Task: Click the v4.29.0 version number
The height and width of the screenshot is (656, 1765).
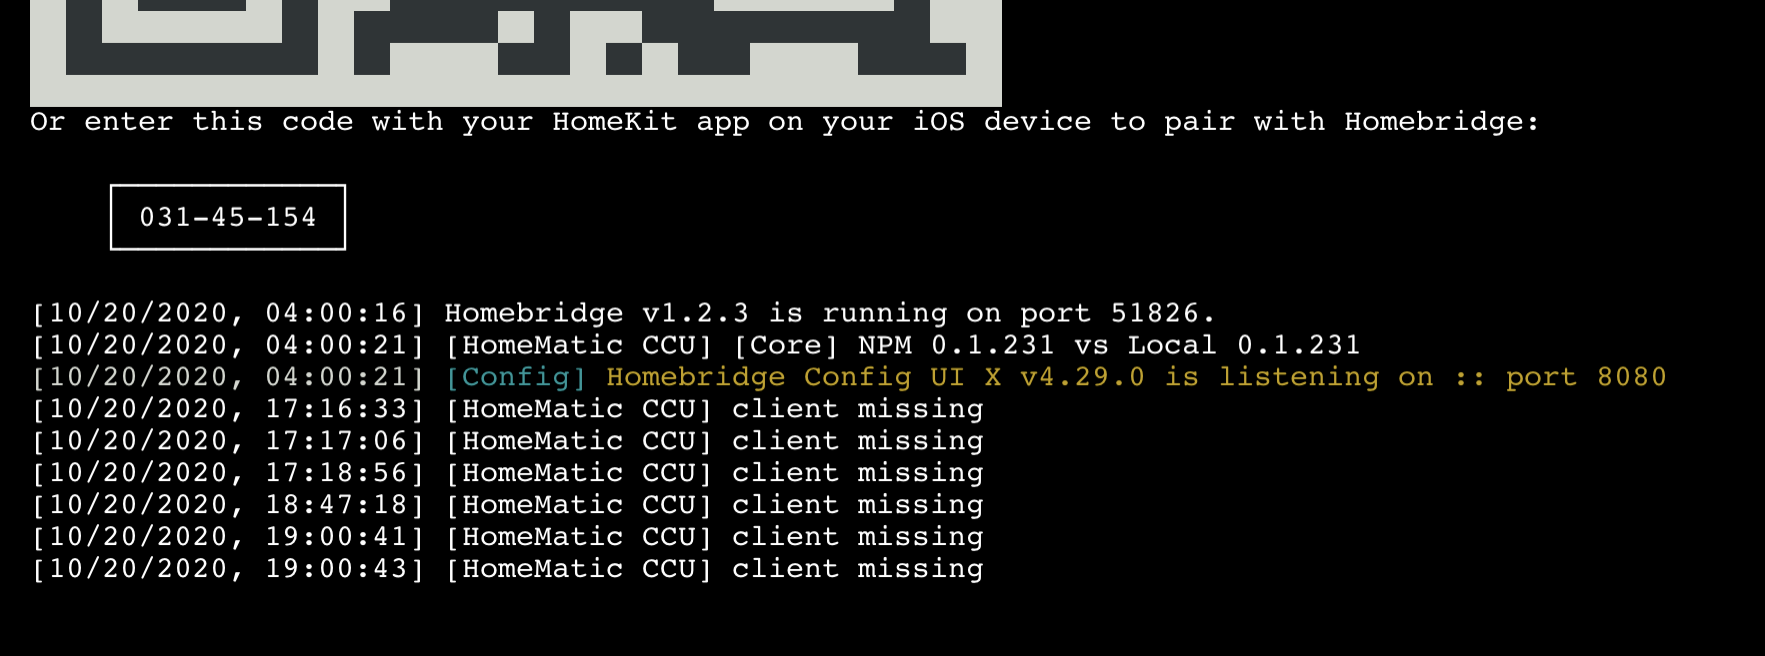Action: click(x=1082, y=377)
